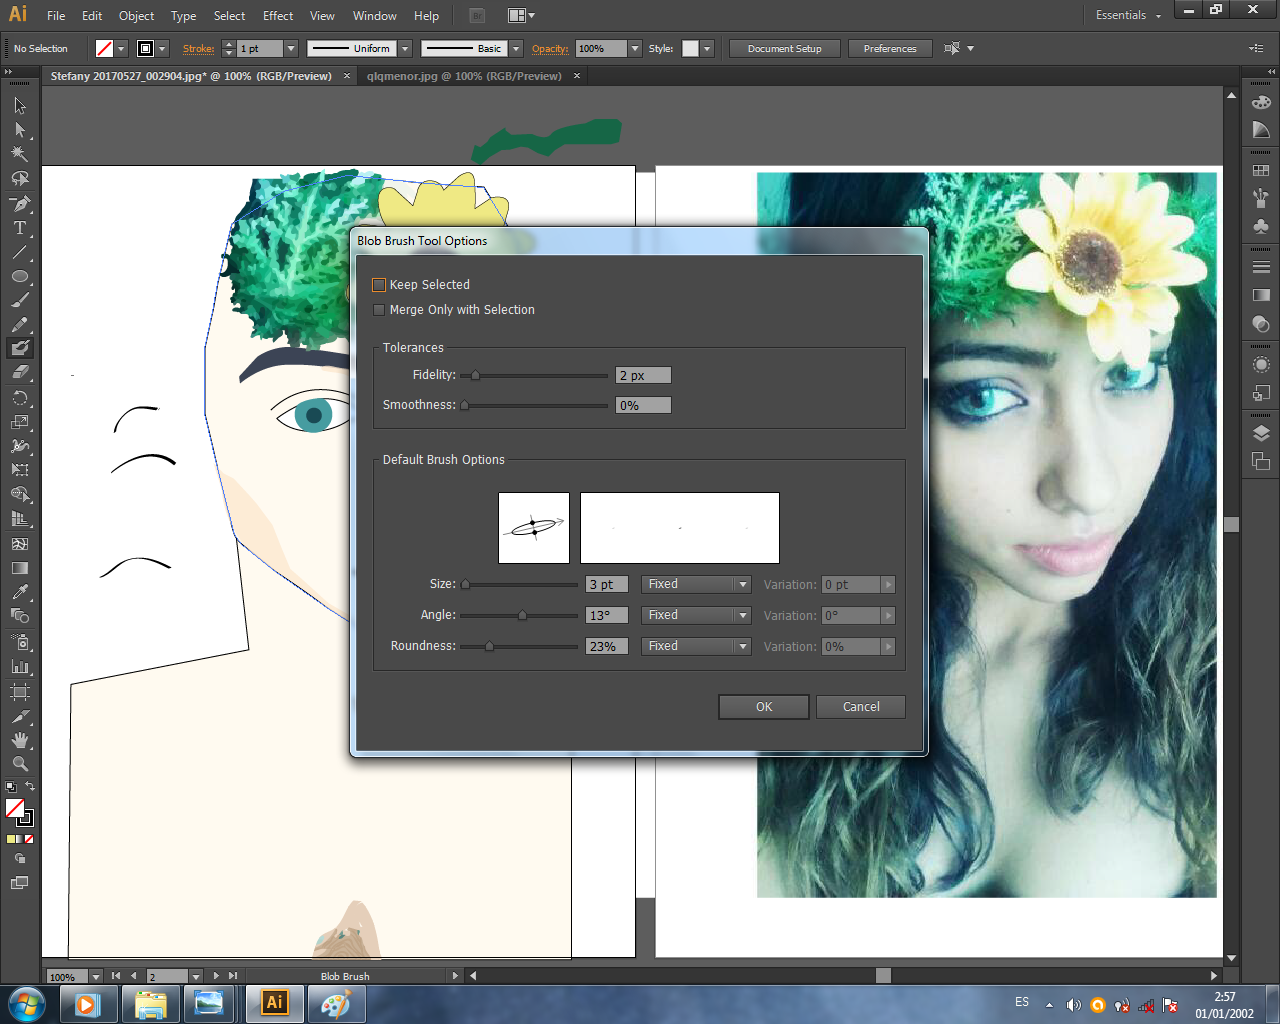Image resolution: width=1280 pixels, height=1024 pixels.
Task: Open the zoom level dropdown in status bar
Action: [96, 976]
